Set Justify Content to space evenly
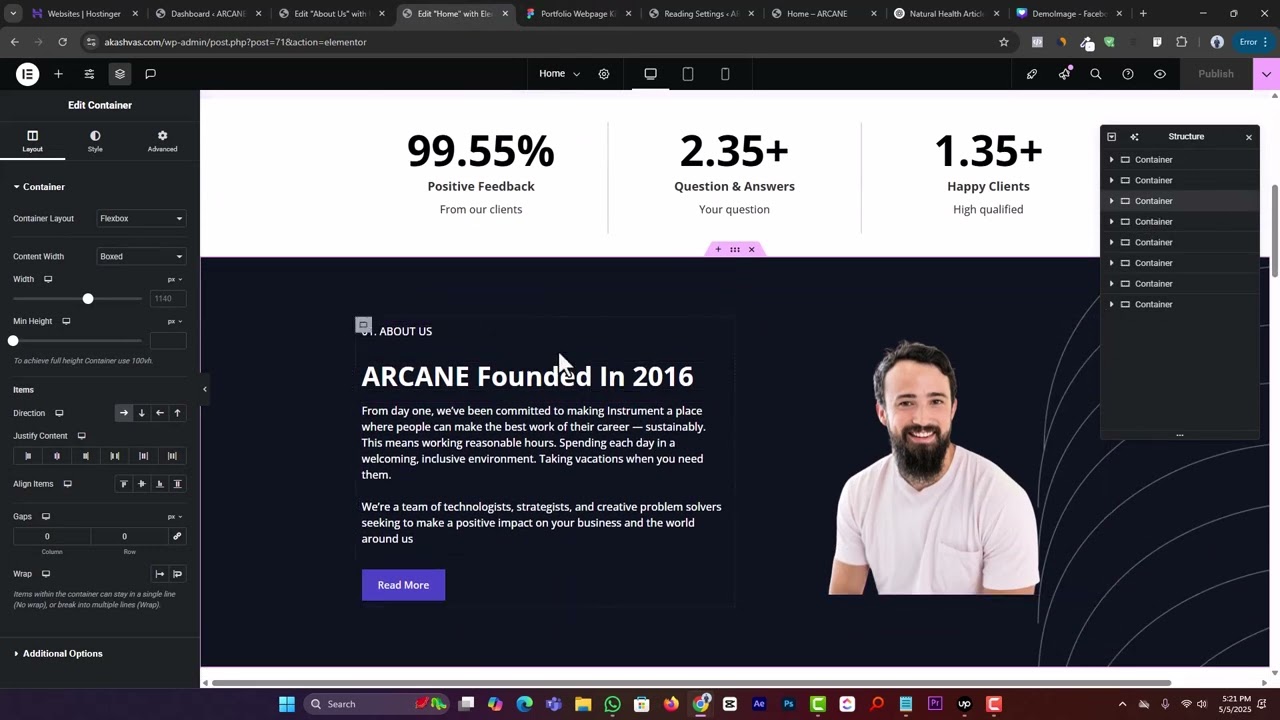This screenshot has height=720, width=1280. 172,456
